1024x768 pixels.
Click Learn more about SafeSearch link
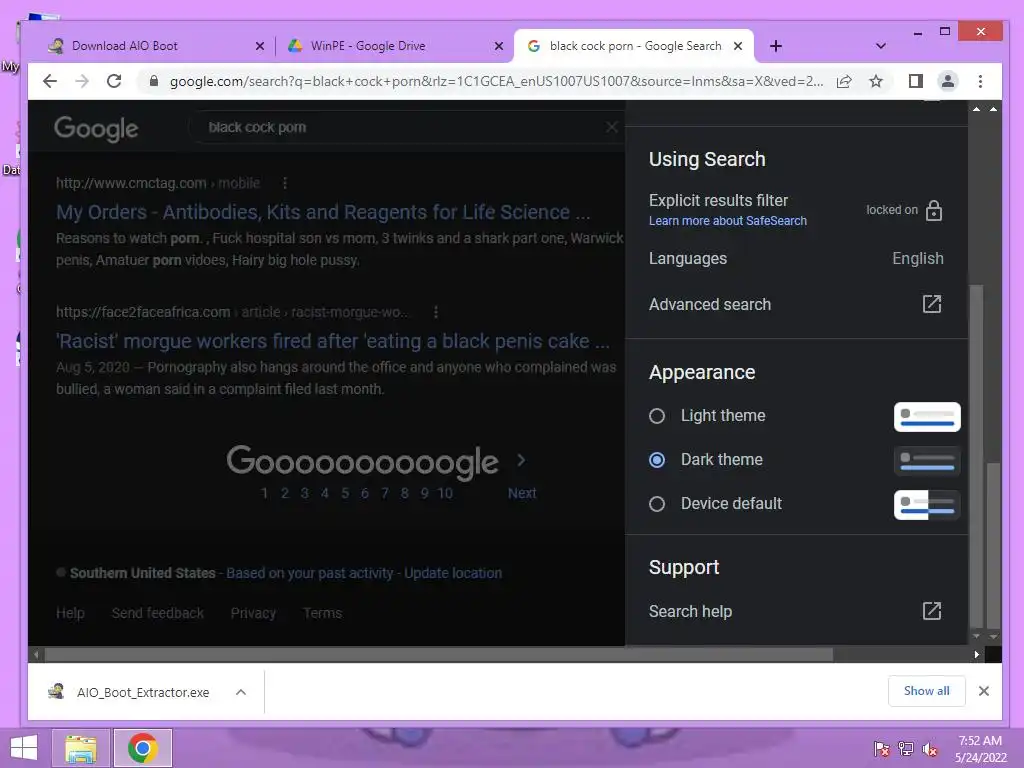pos(728,221)
